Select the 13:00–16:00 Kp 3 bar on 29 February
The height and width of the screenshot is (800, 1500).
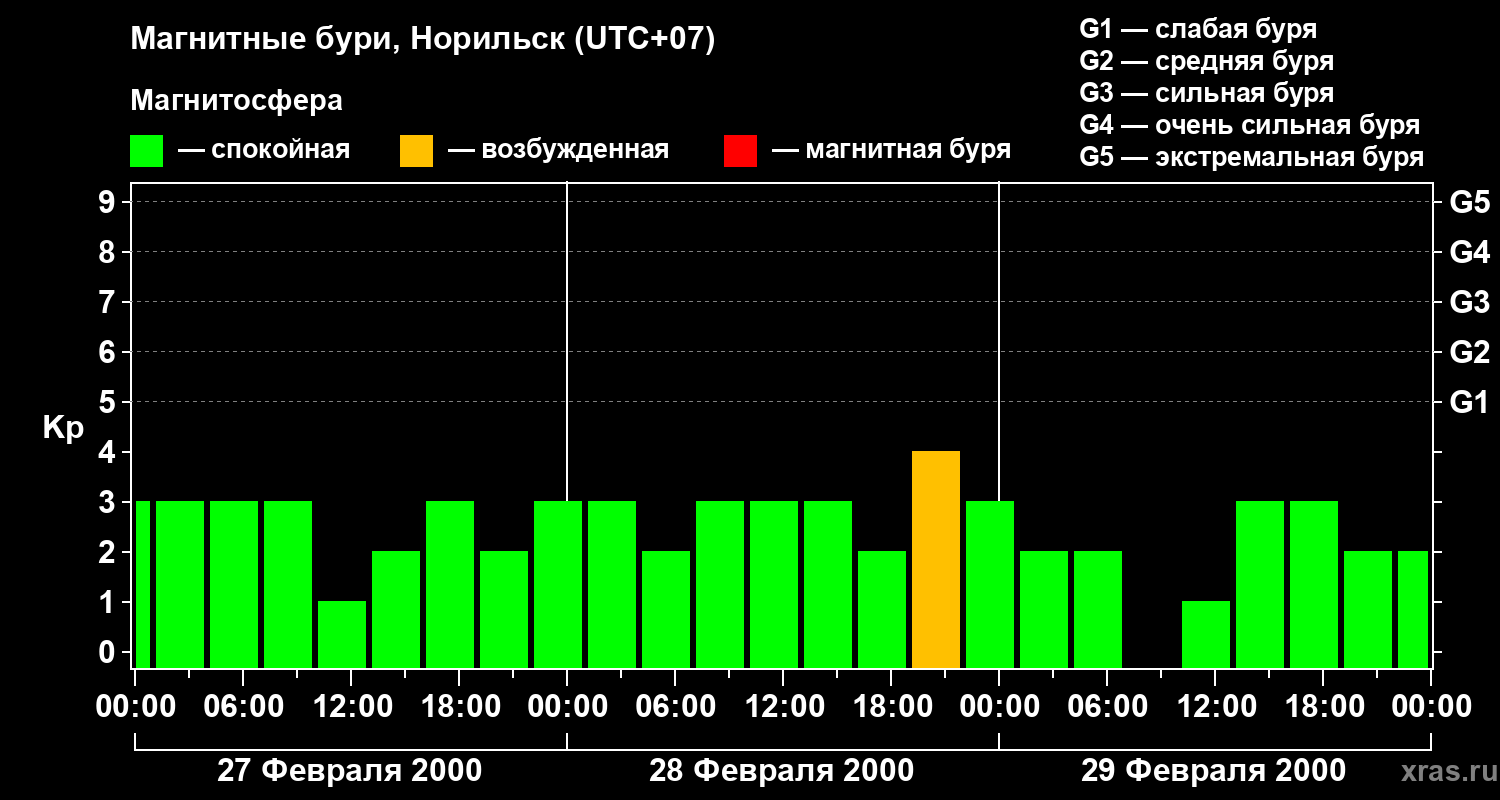coord(1260,584)
